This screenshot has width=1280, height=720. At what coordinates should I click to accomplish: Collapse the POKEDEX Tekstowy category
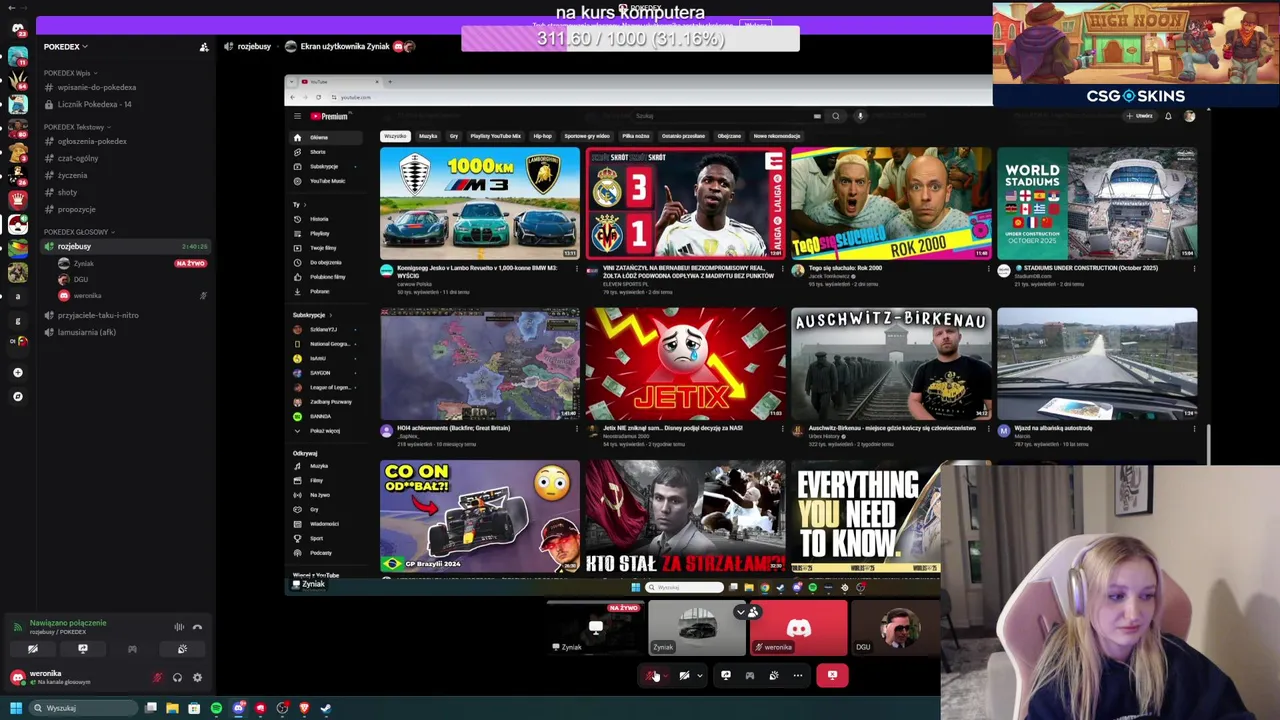[x=76, y=127]
